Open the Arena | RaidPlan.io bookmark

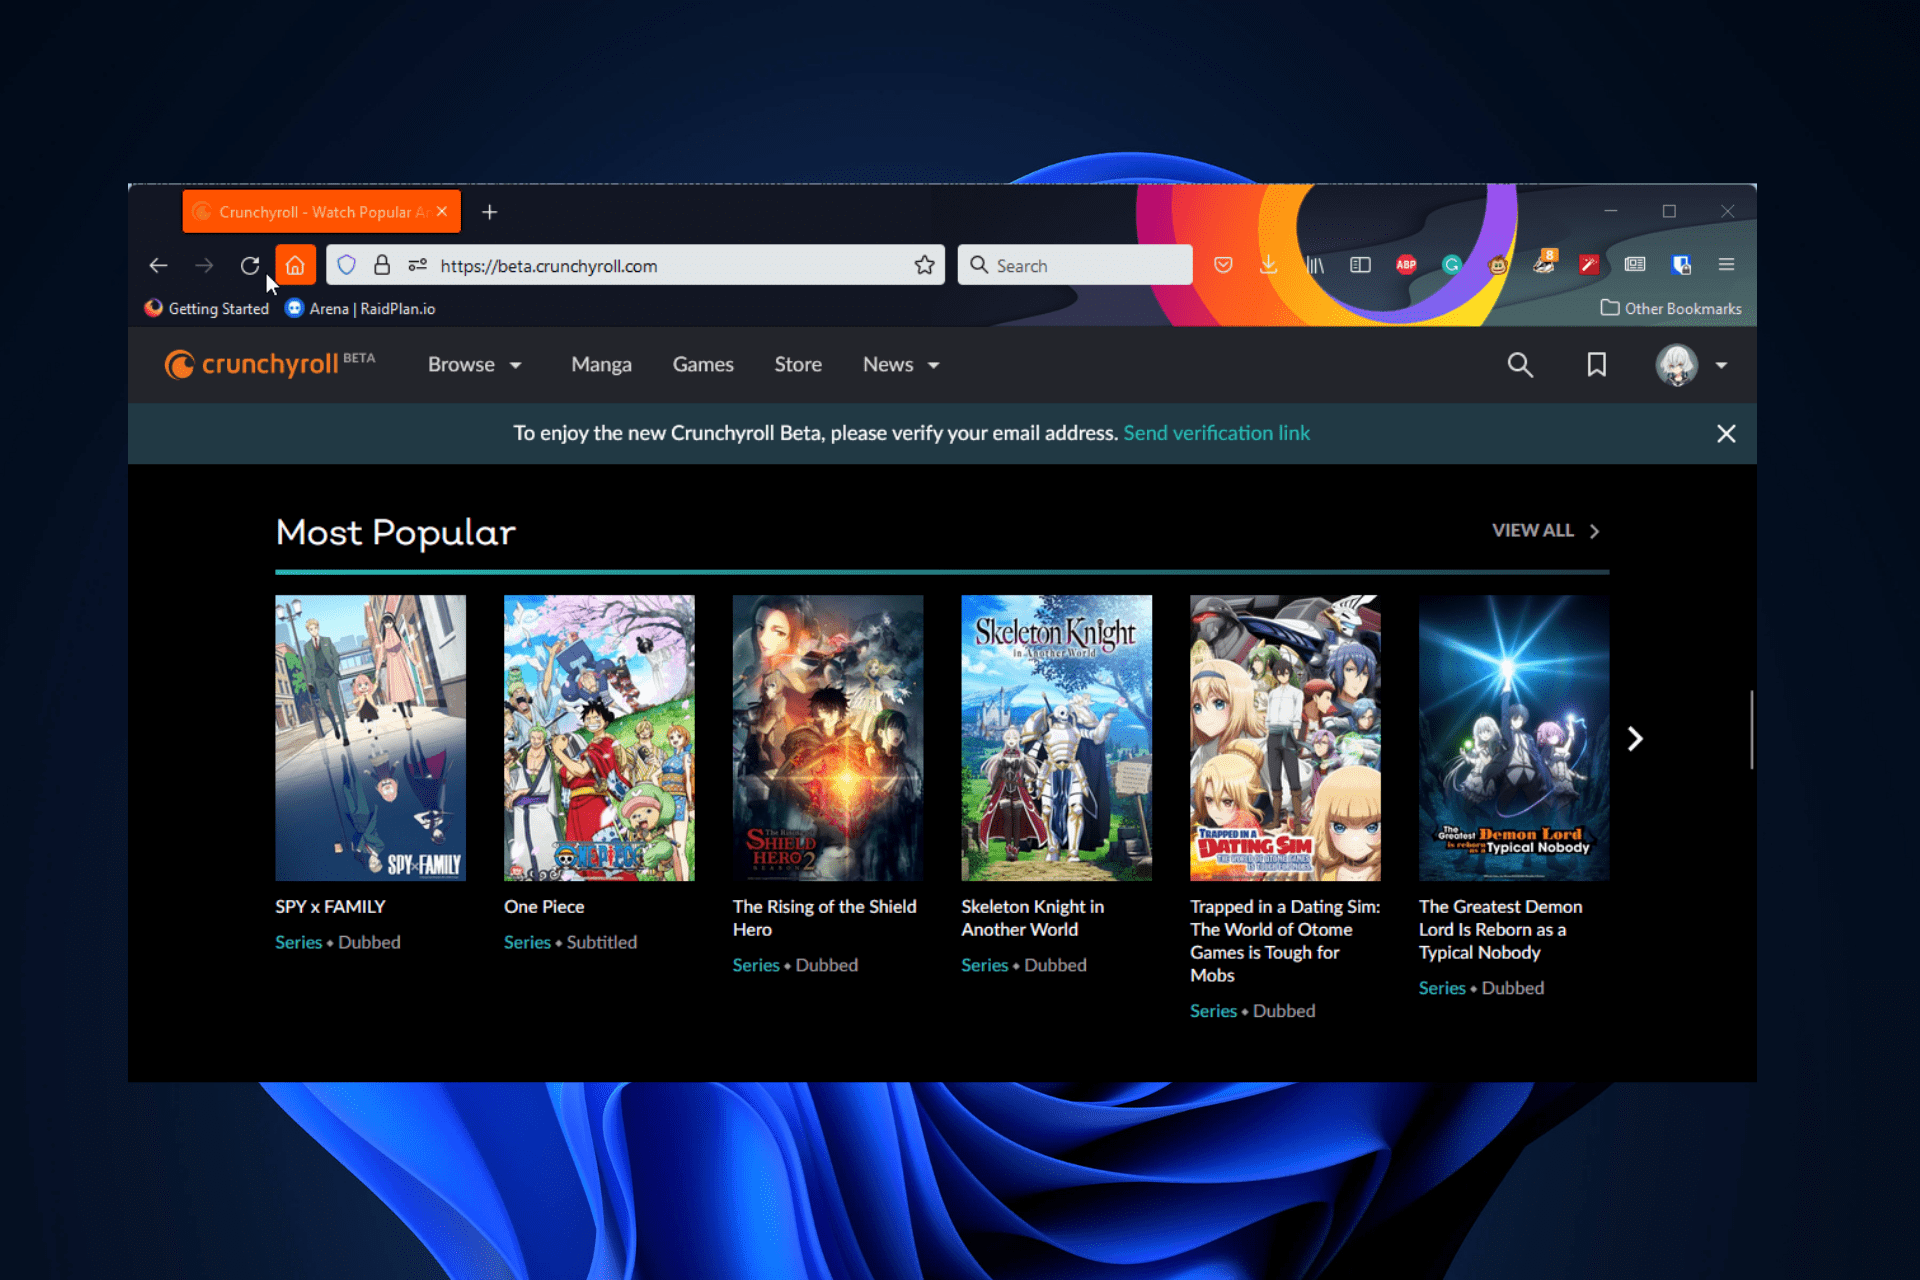pos(361,309)
